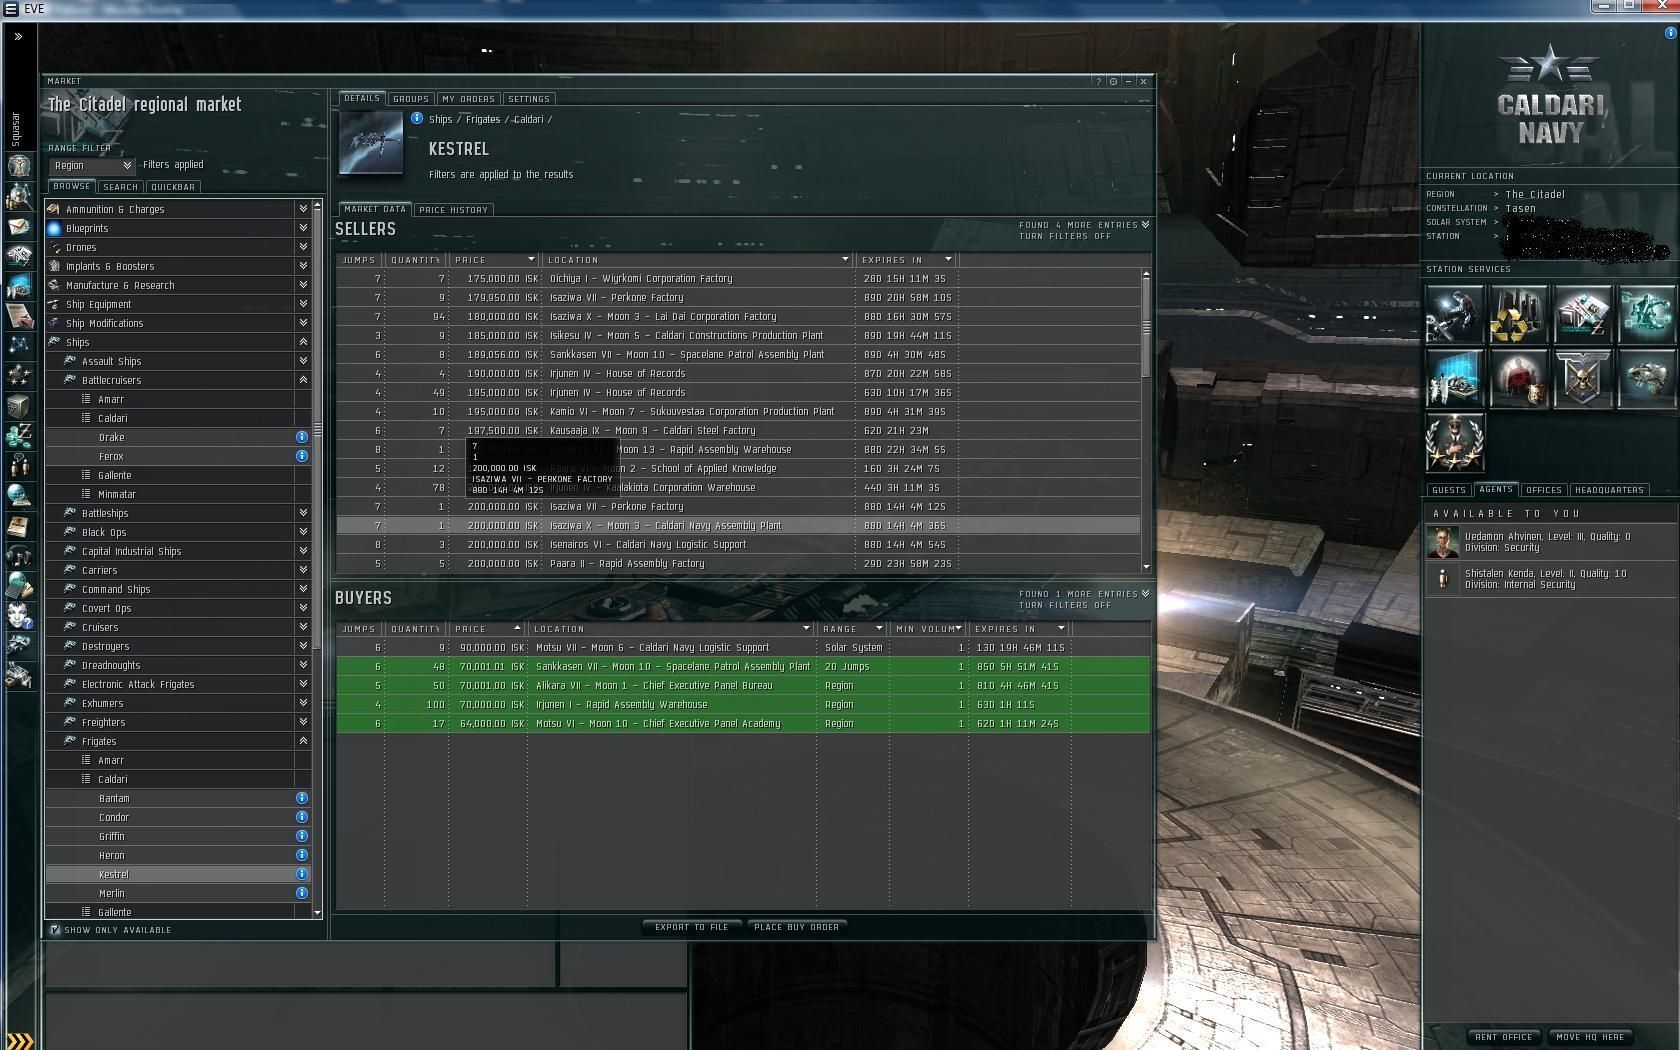Switch to Guests tab in station panel
This screenshot has height=1050, width=1680.
tap(1449, 490)
